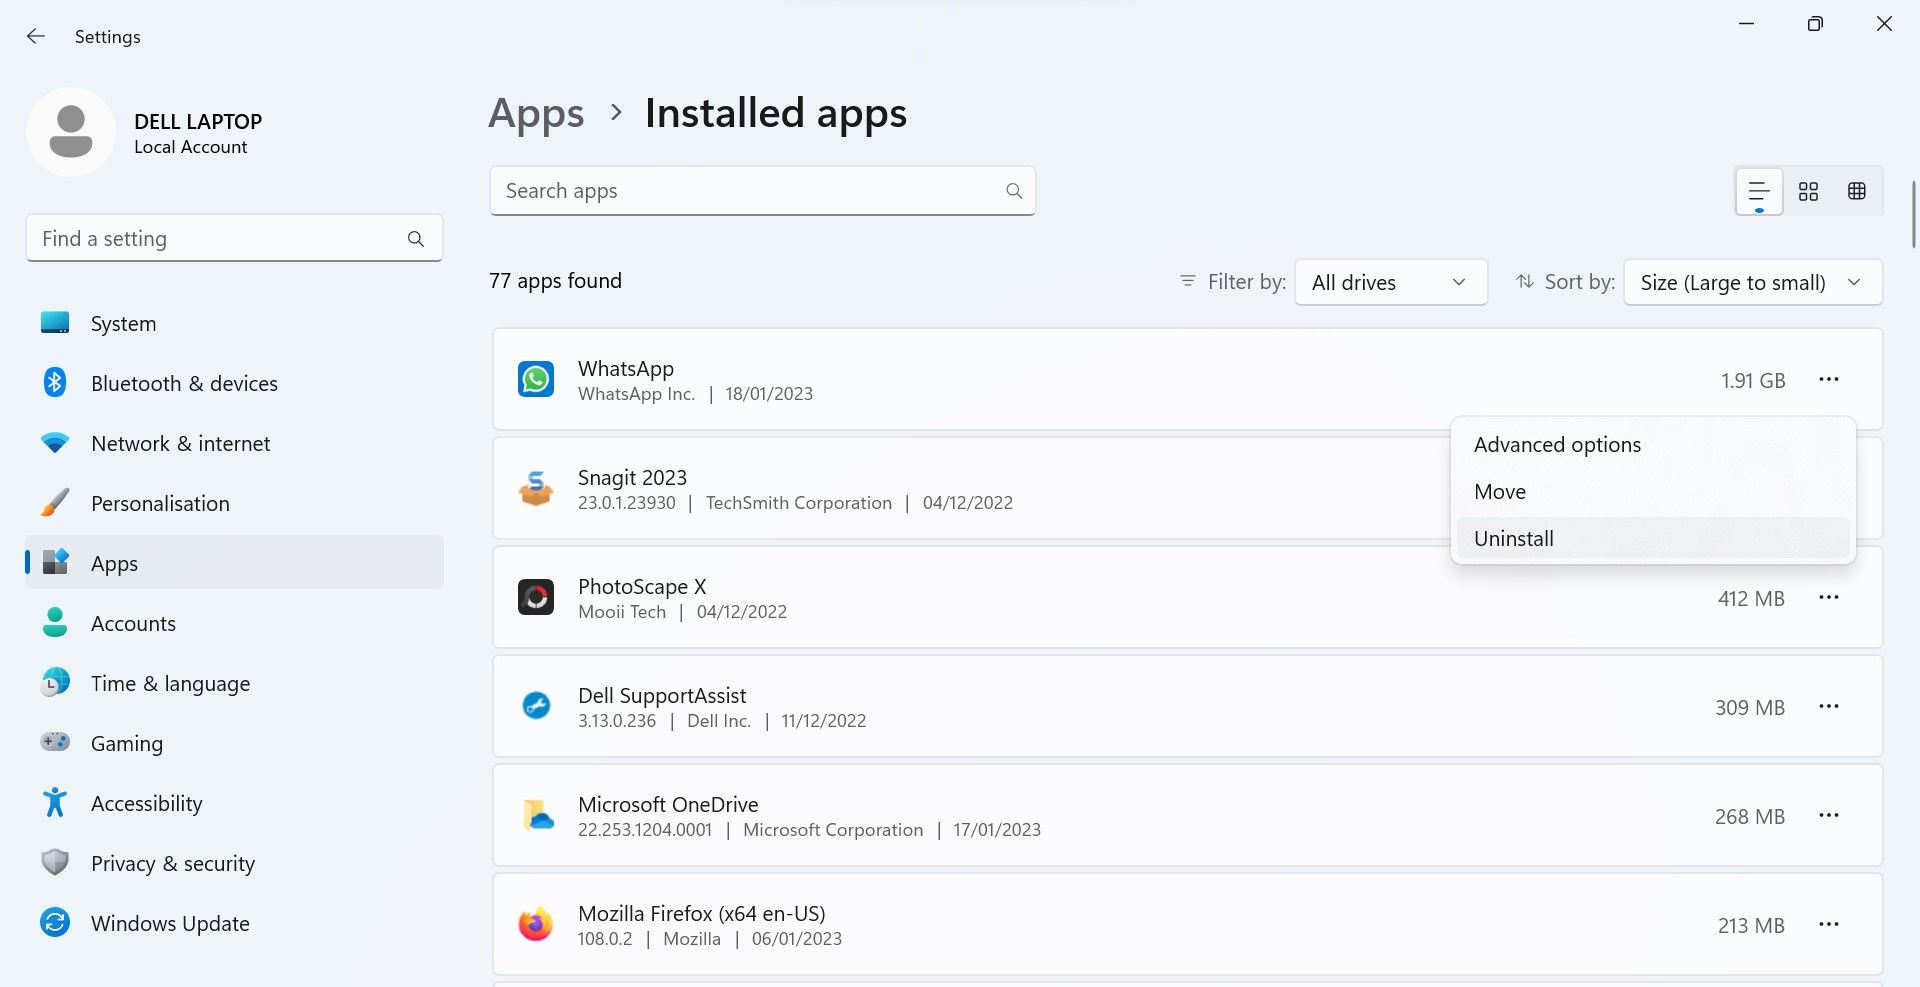Open Gaming settings category
Image resolution: width=1920 pixels, height=987 pixels.
coord(235,743)
